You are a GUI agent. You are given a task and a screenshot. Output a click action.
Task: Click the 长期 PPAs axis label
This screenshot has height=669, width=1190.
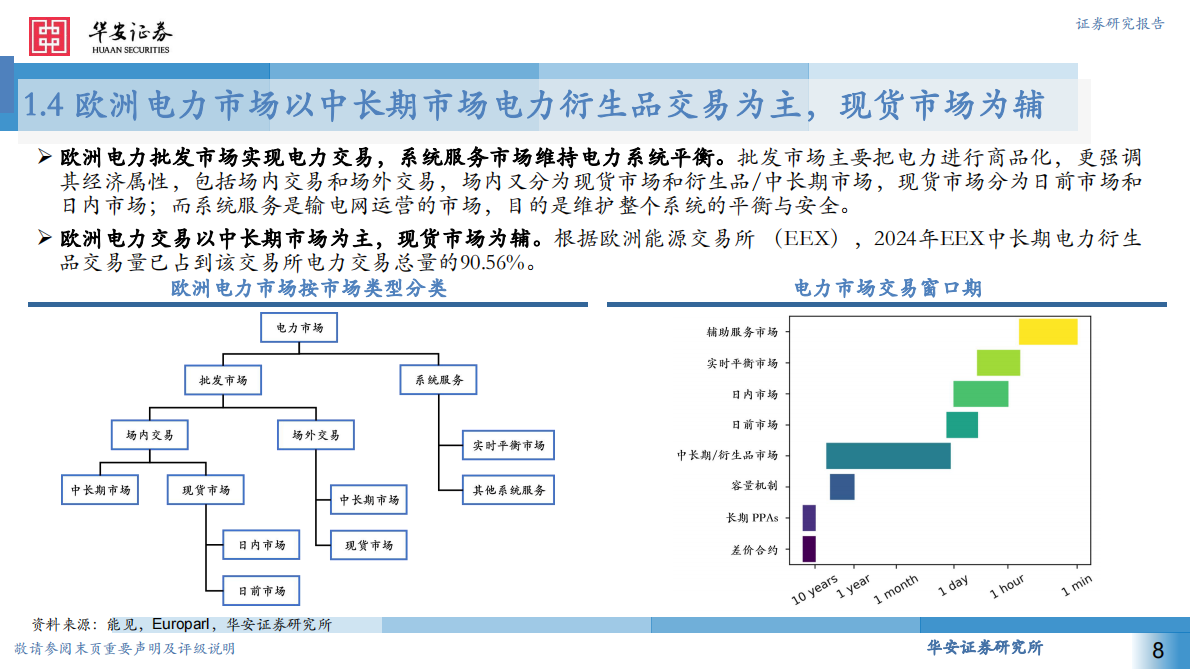752,518
